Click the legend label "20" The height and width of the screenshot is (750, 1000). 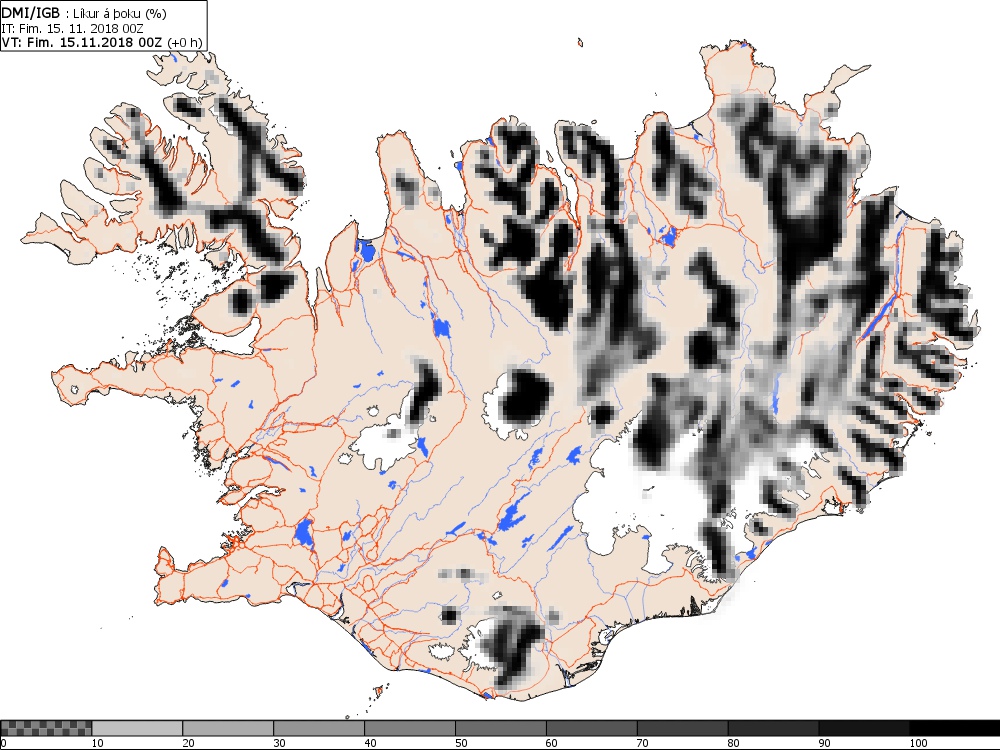pyautogui.click(x=189, y=743)
